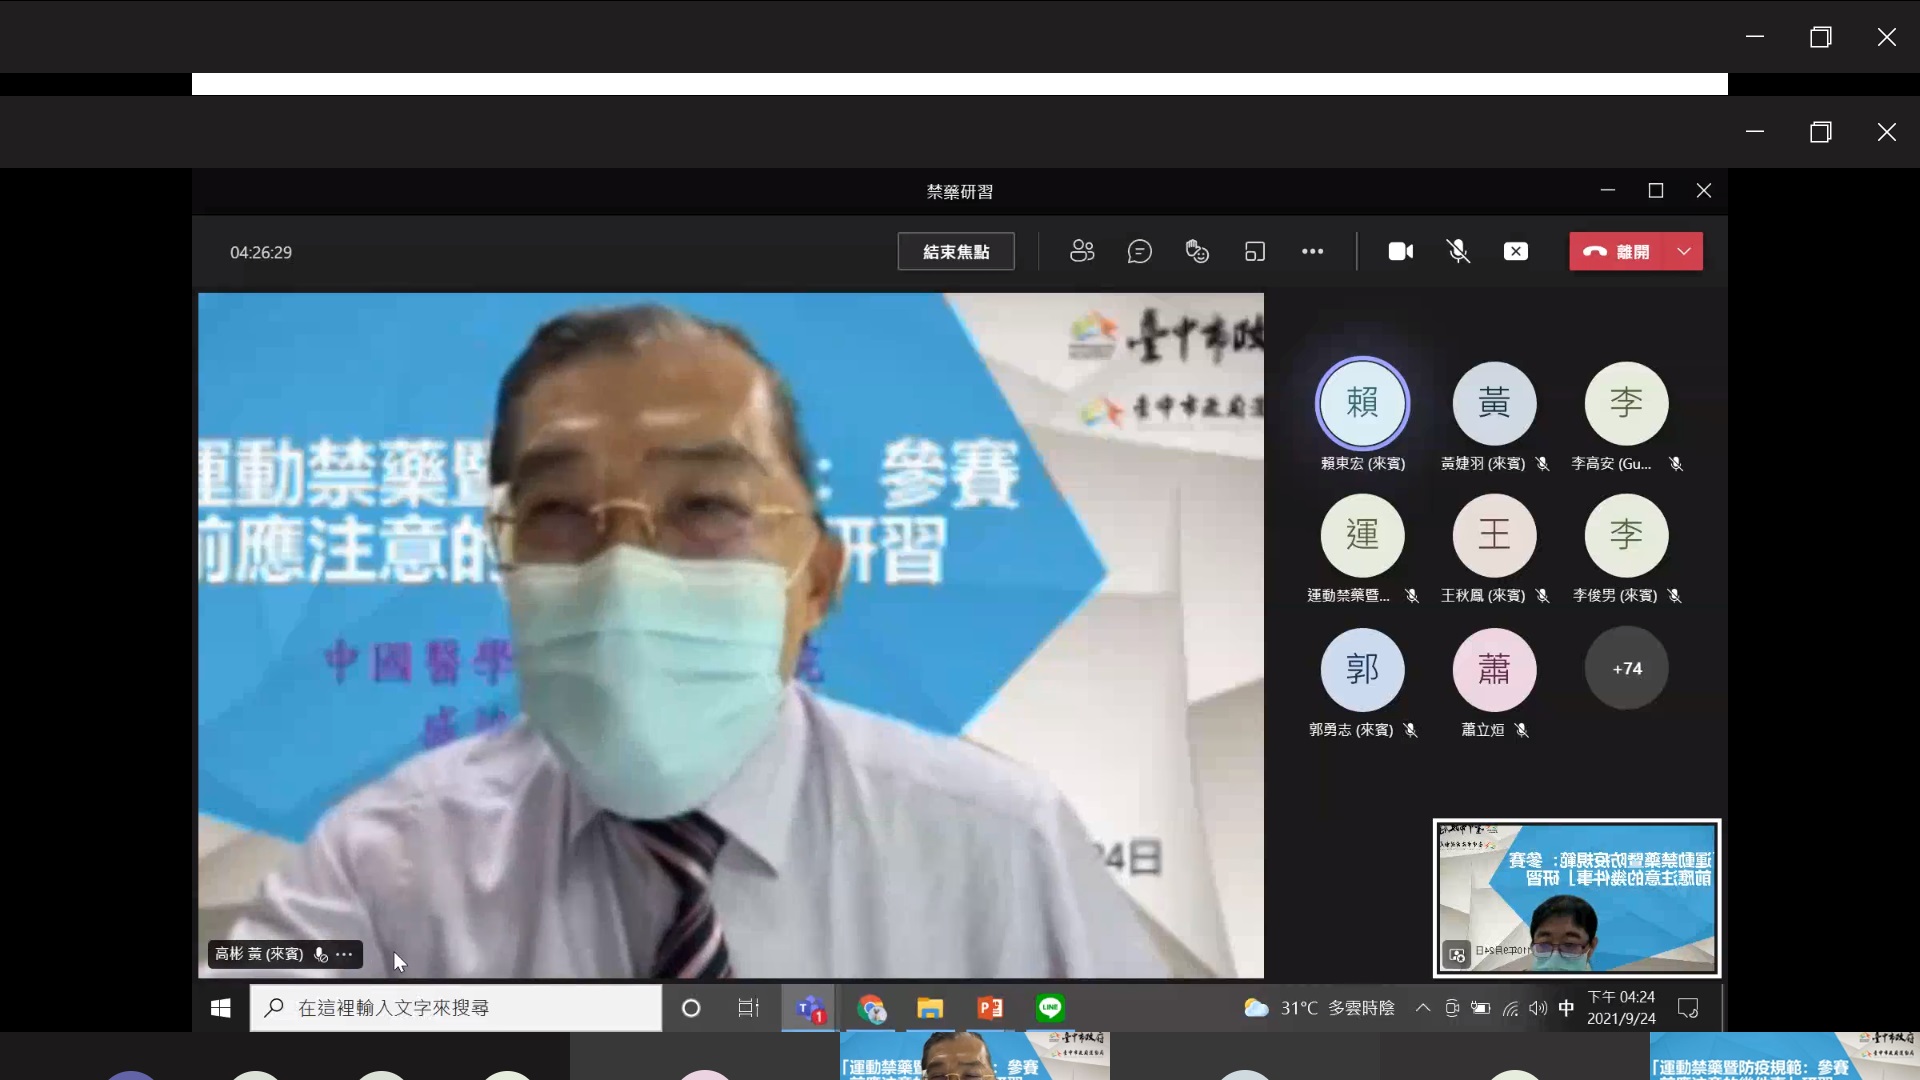The image size is (1920, 1080).
Task: Open the more actions ellipsis menu
Action: [x=1312, y=252]
